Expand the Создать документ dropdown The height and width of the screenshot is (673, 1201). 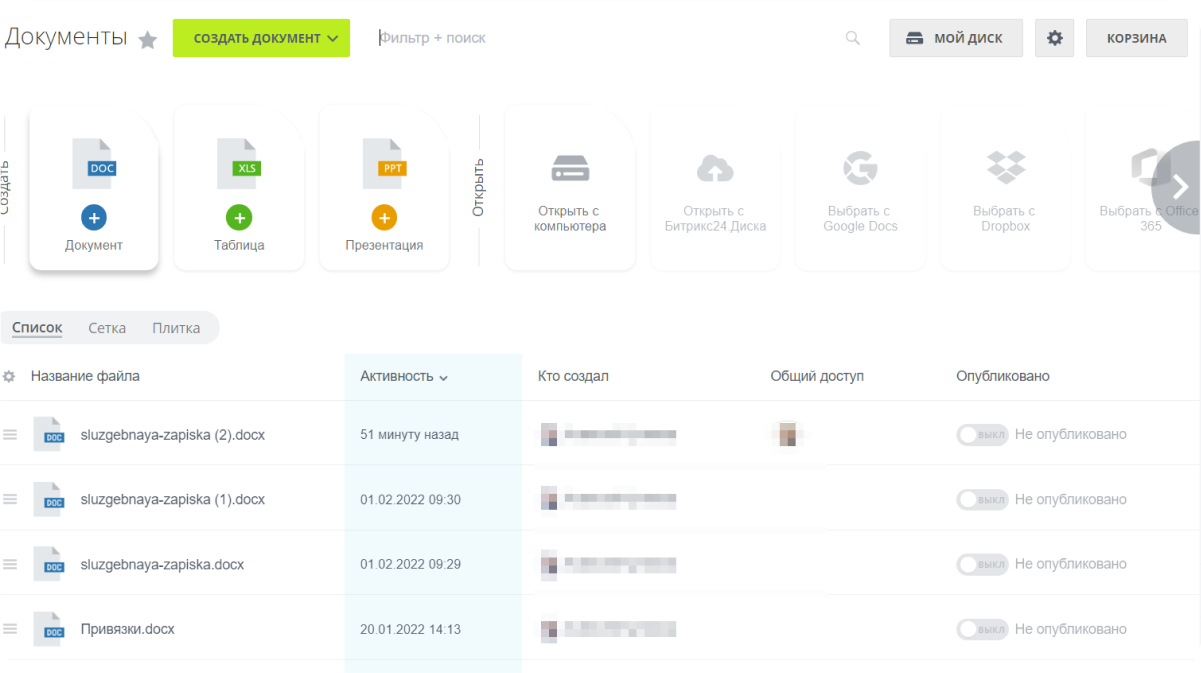261,38
